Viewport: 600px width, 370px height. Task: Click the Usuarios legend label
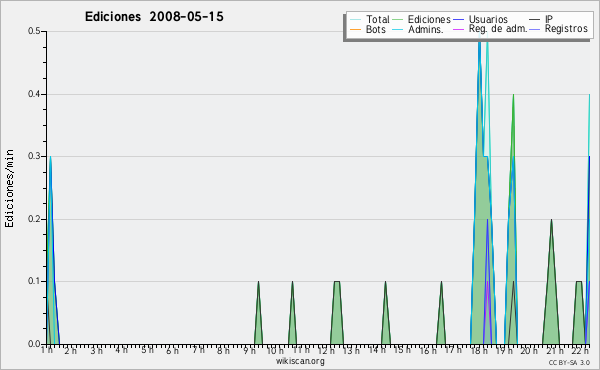(488, 19)
